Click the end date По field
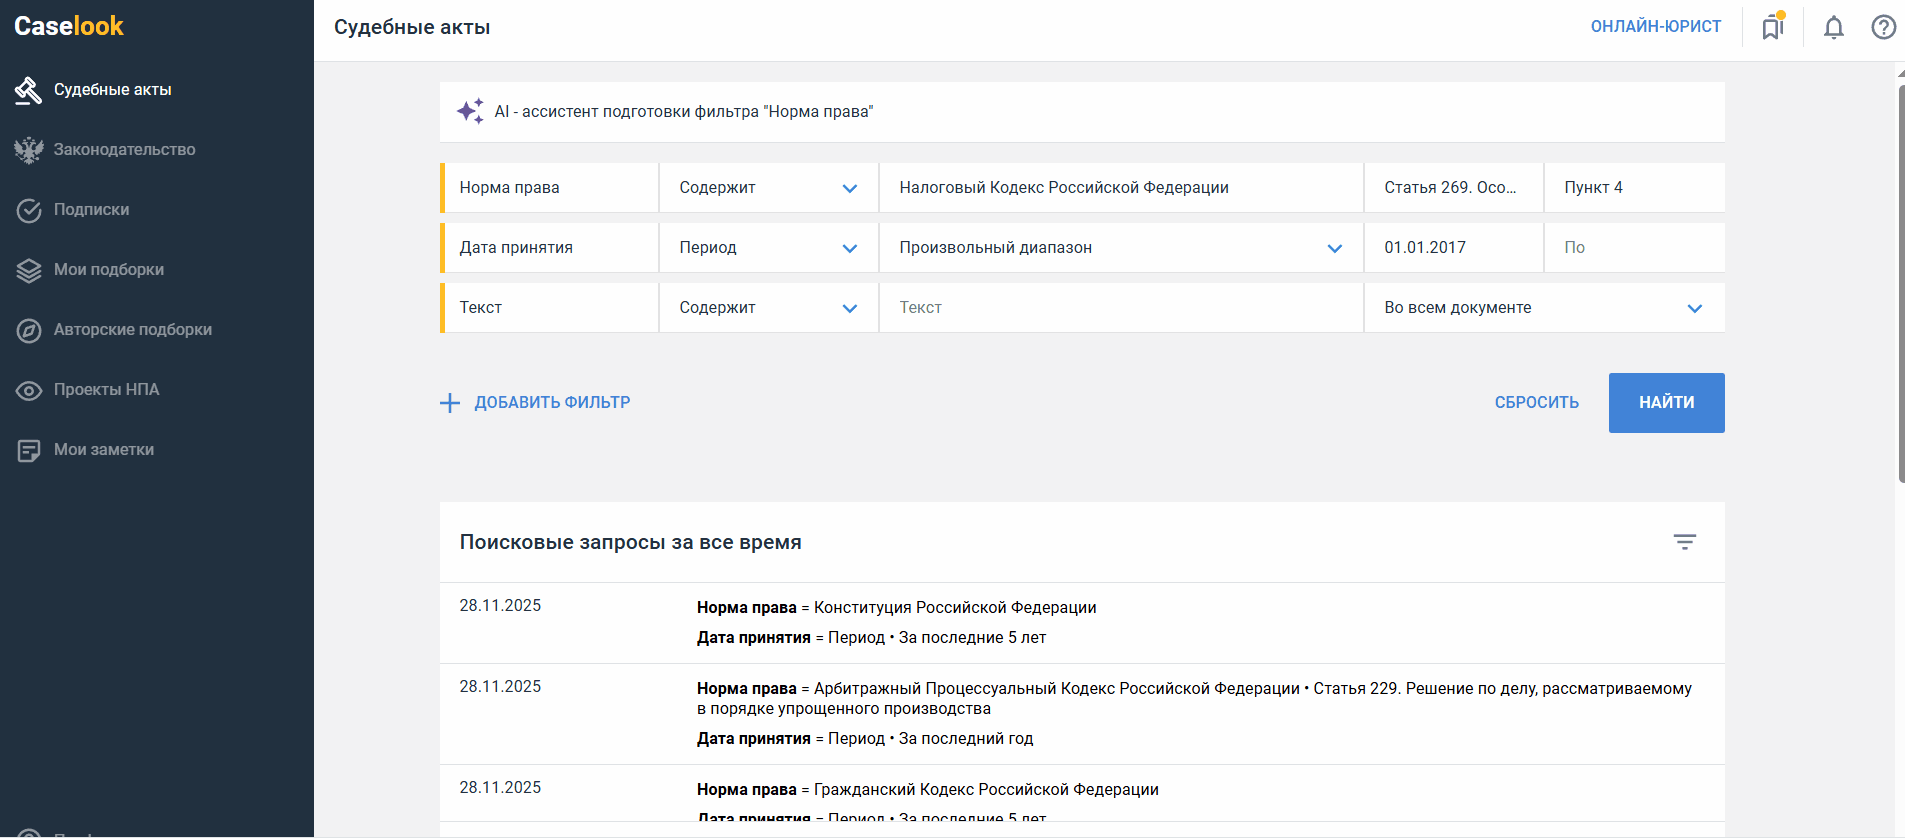 pyautogui.click(x=1633, y=248)
